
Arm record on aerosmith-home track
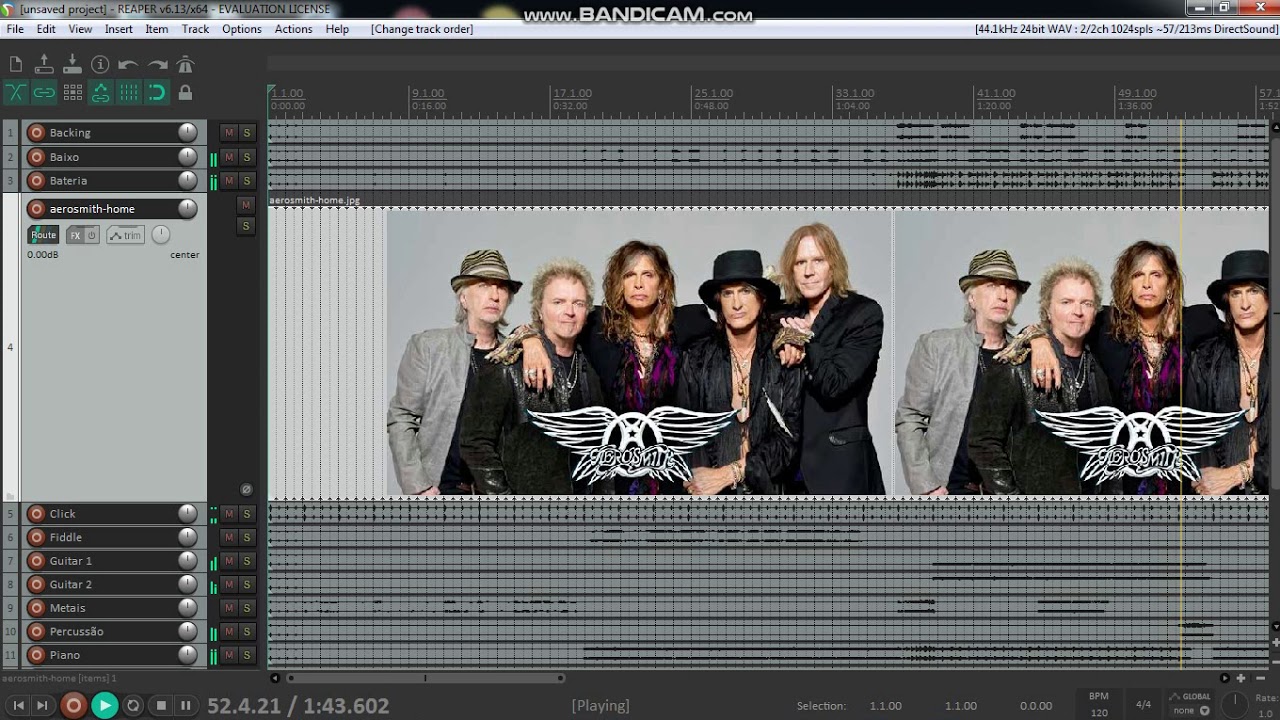point(36,209)
